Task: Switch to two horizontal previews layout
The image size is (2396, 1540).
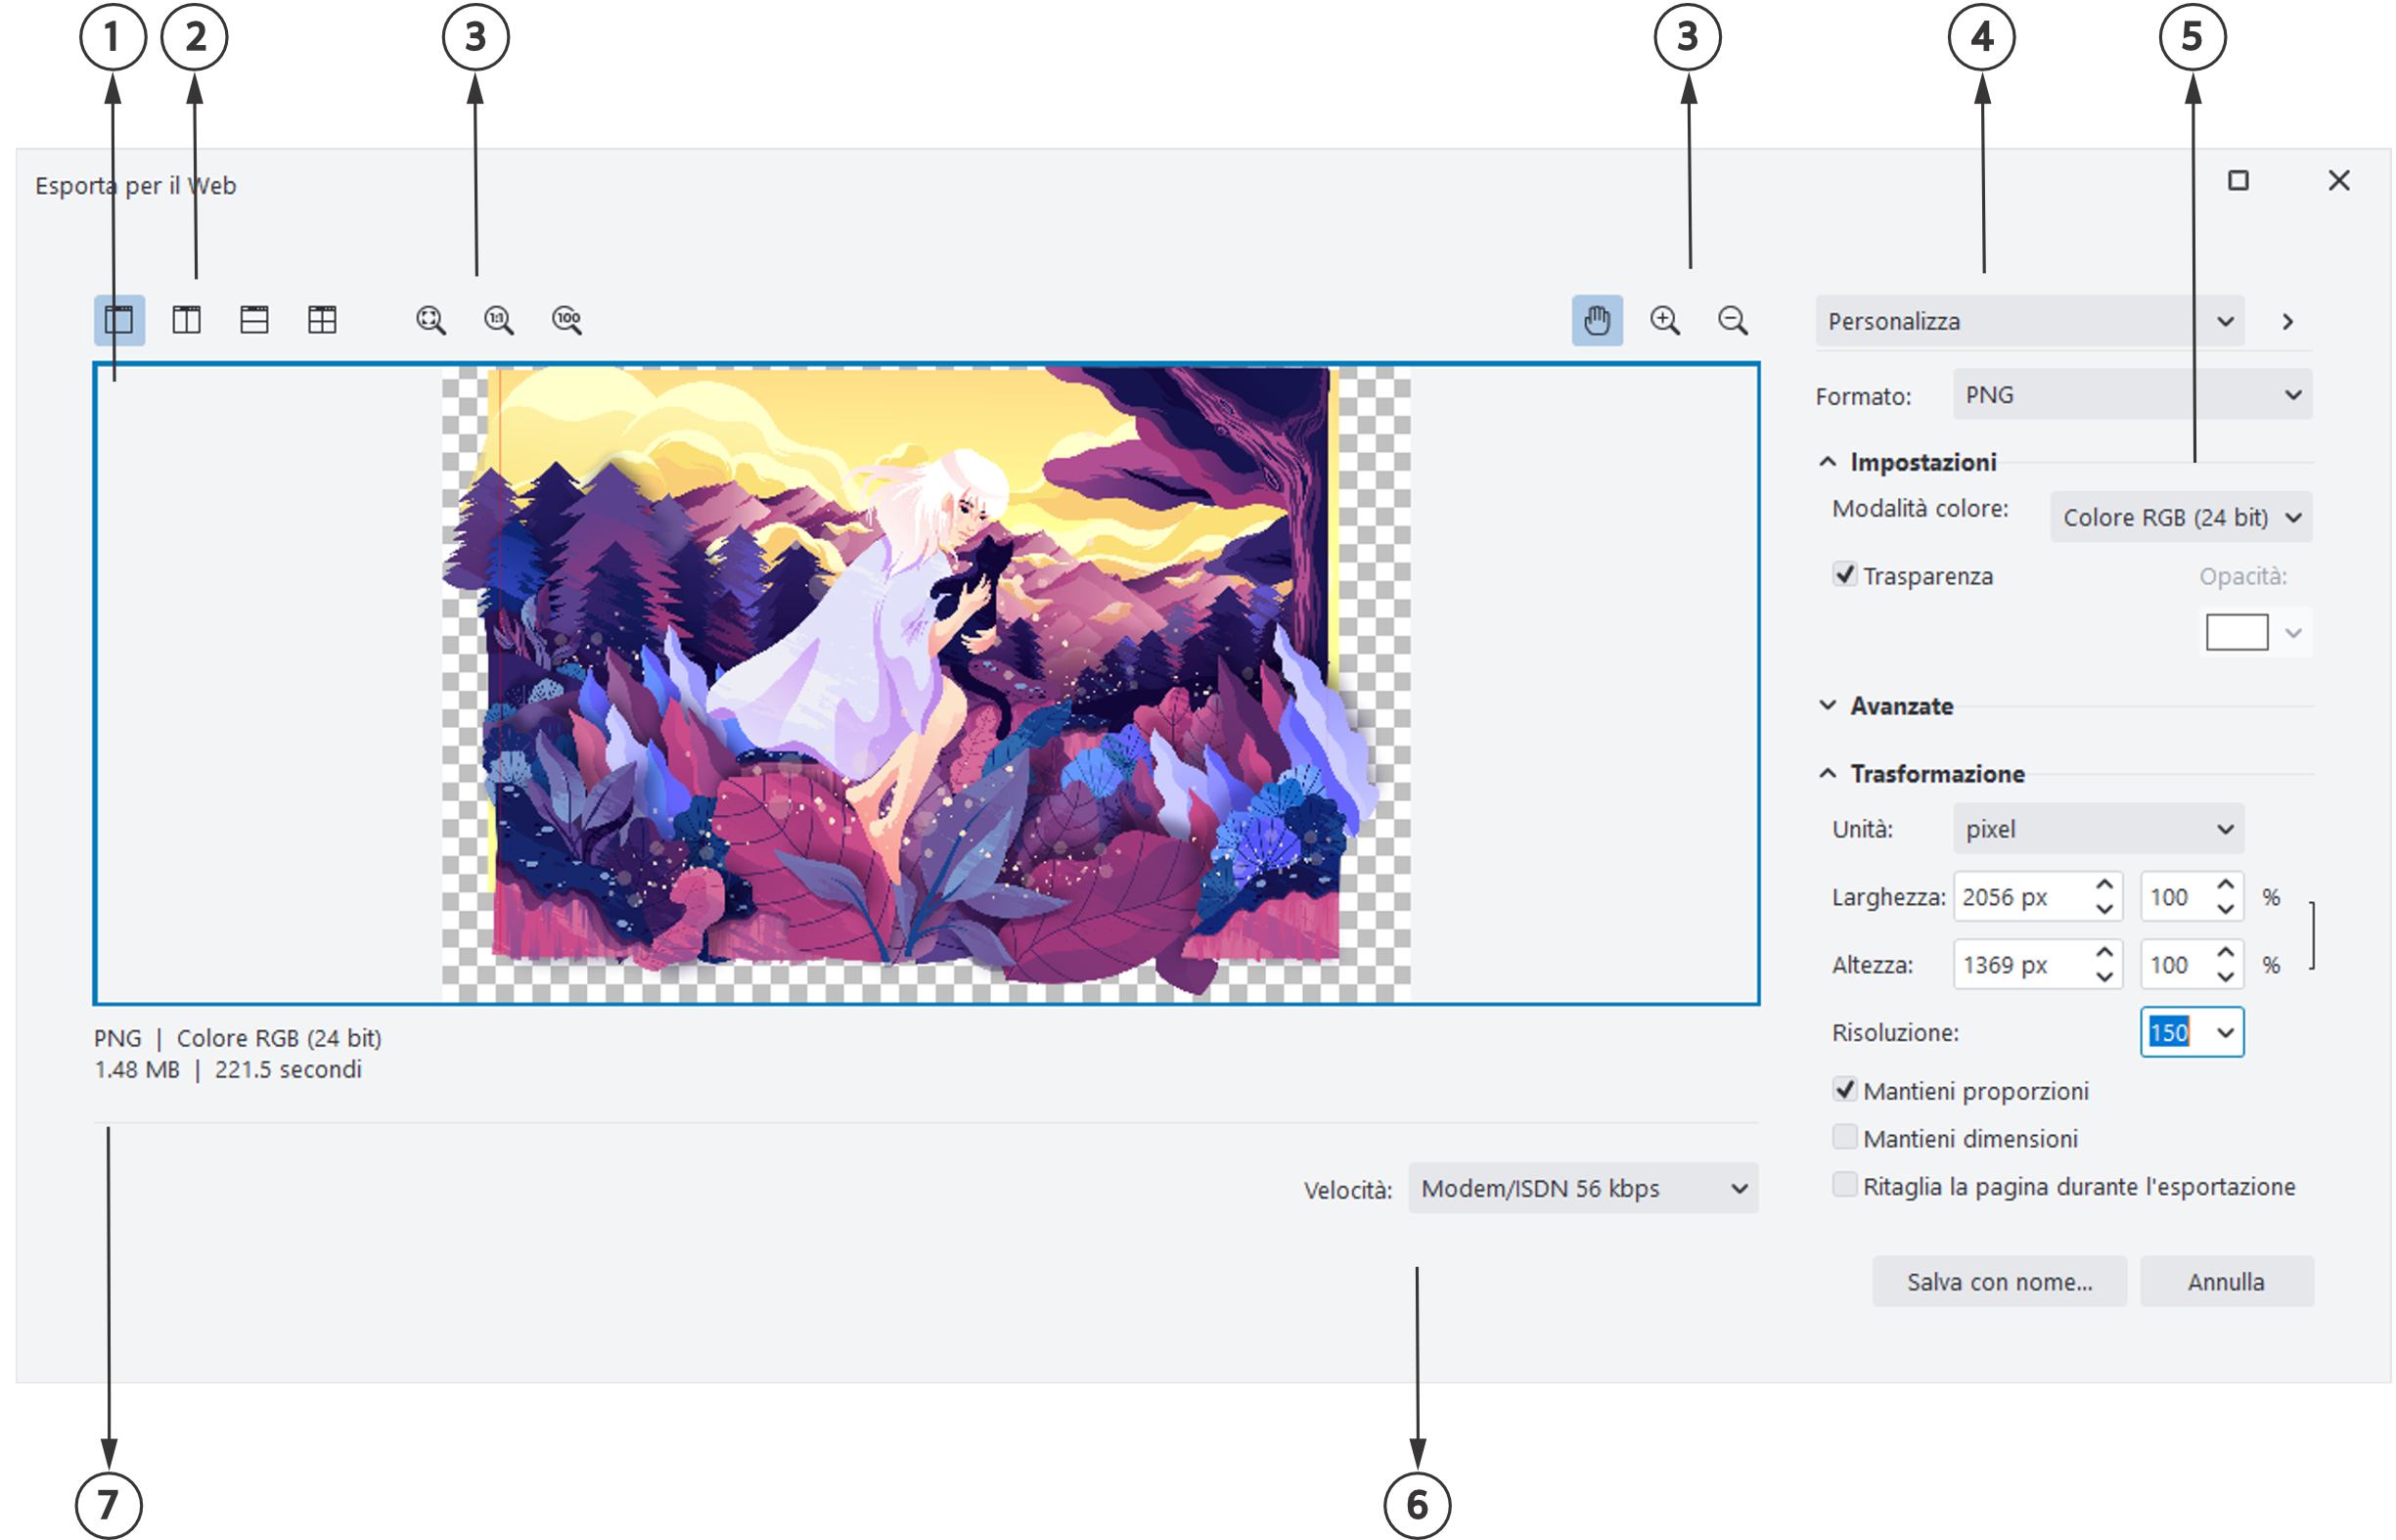Action: (254, 320)
